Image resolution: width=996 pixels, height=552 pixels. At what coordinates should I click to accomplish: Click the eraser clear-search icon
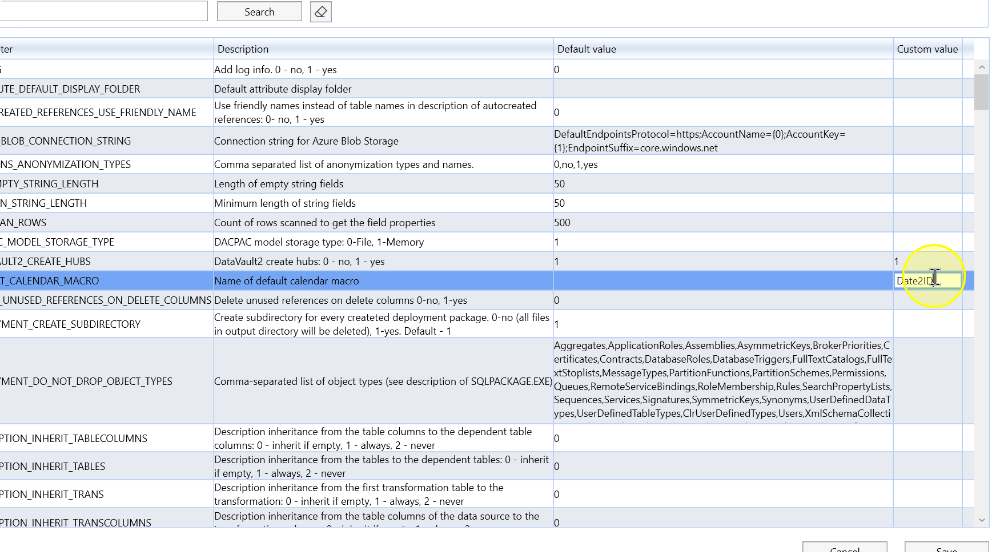point(321,11)
